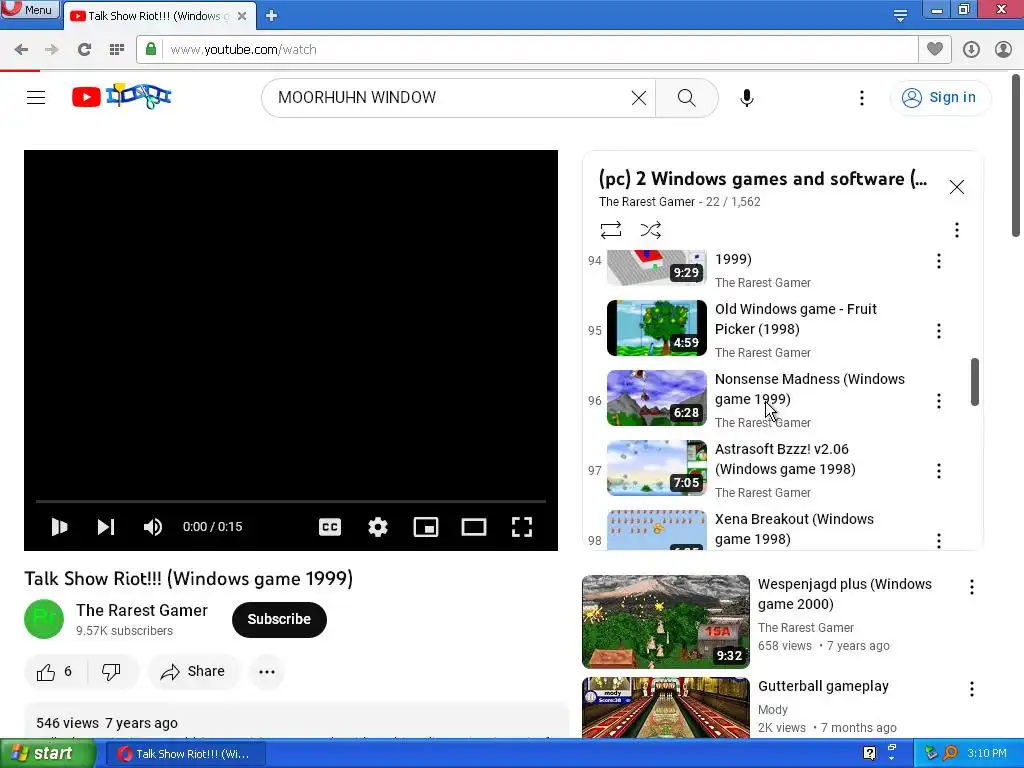The image size is (1024, 768).
Task: Like the video
Action: coord(55,671)
